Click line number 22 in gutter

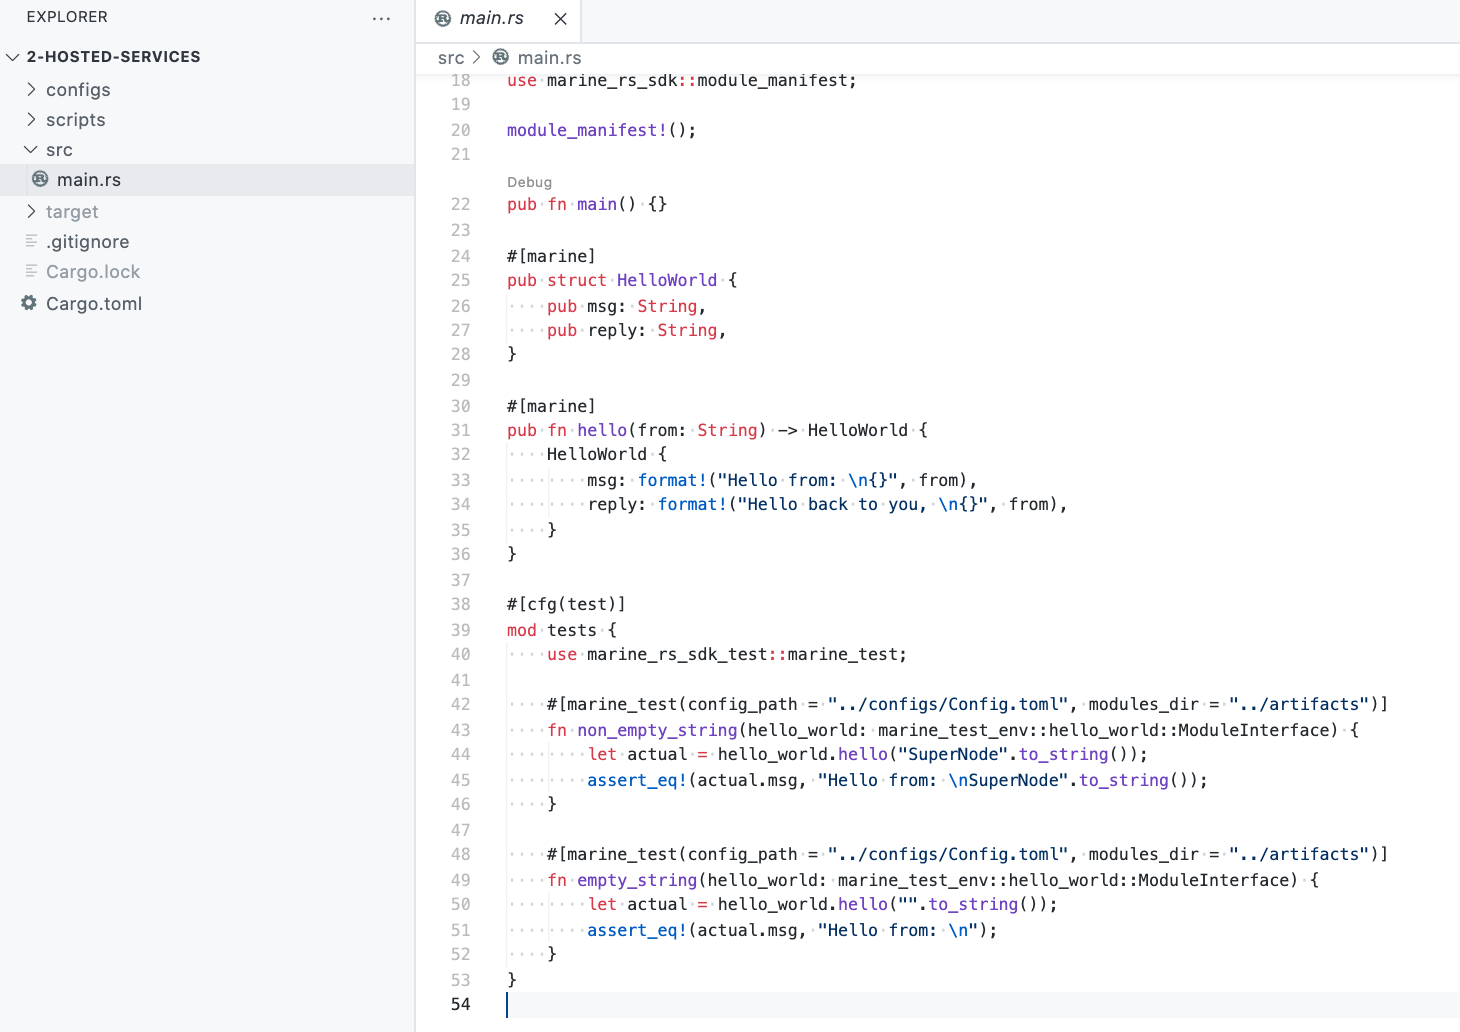(x=460, y=204)
